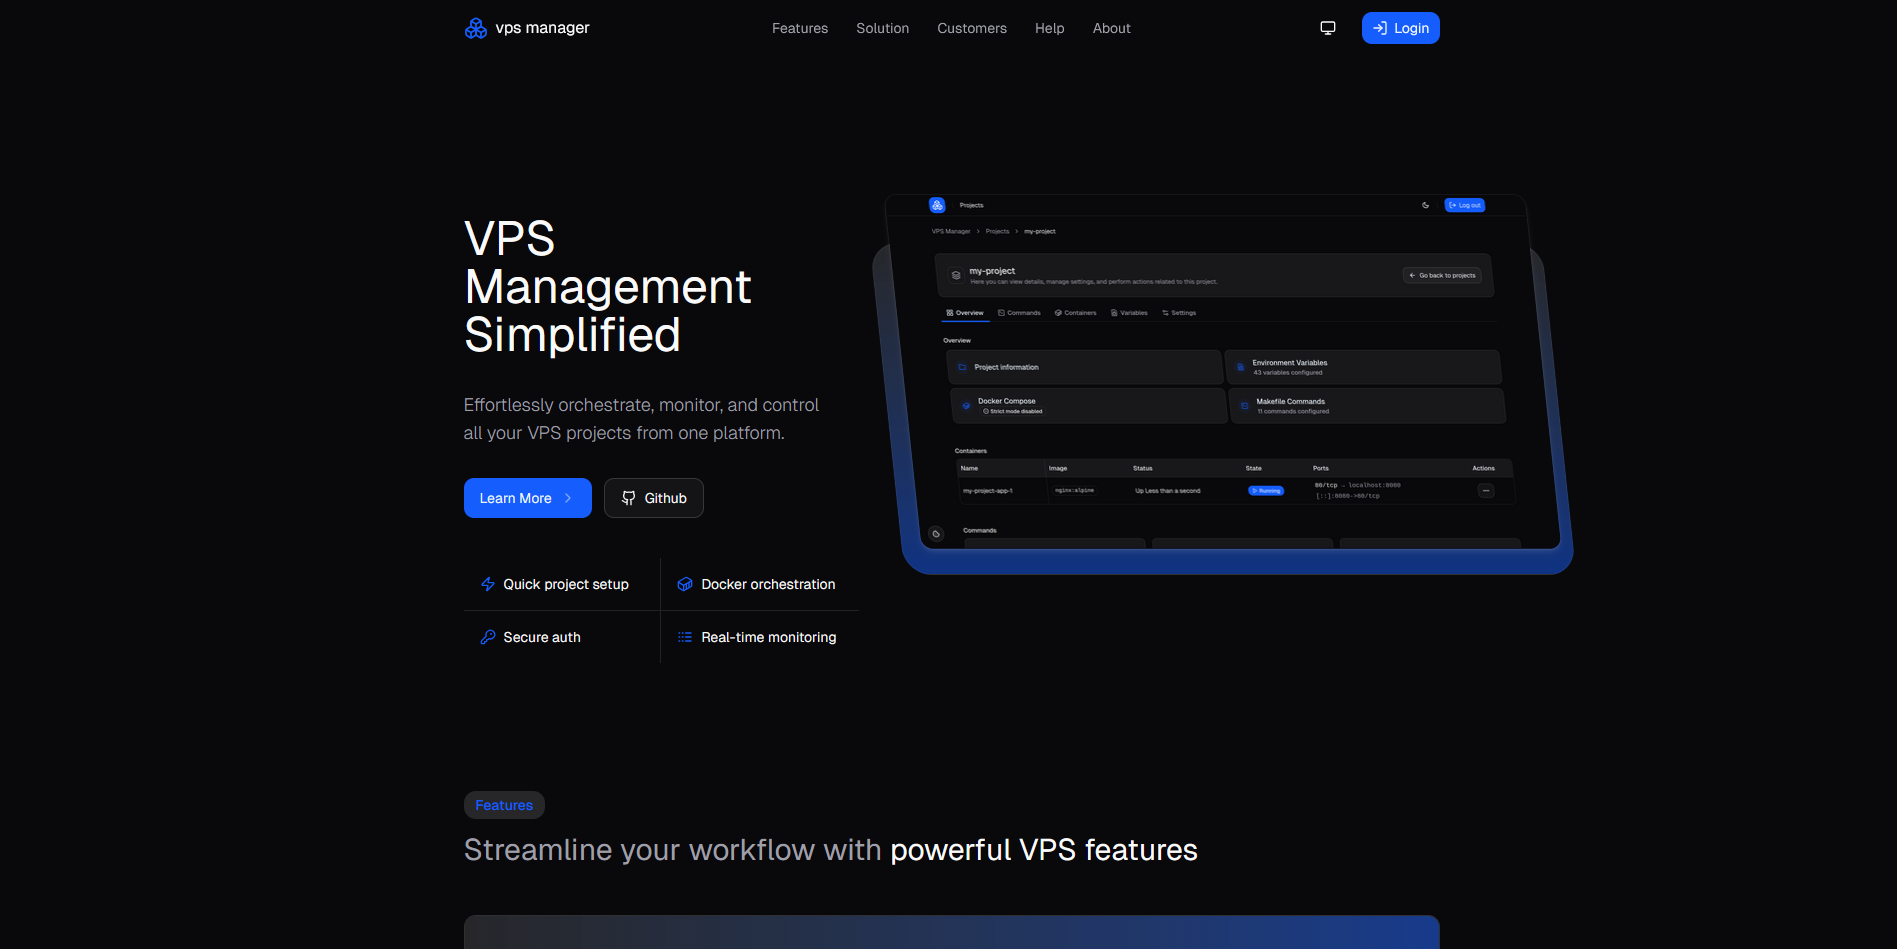Click the key icon for Secure auth
1897x949 pixels.
(488, 637)
